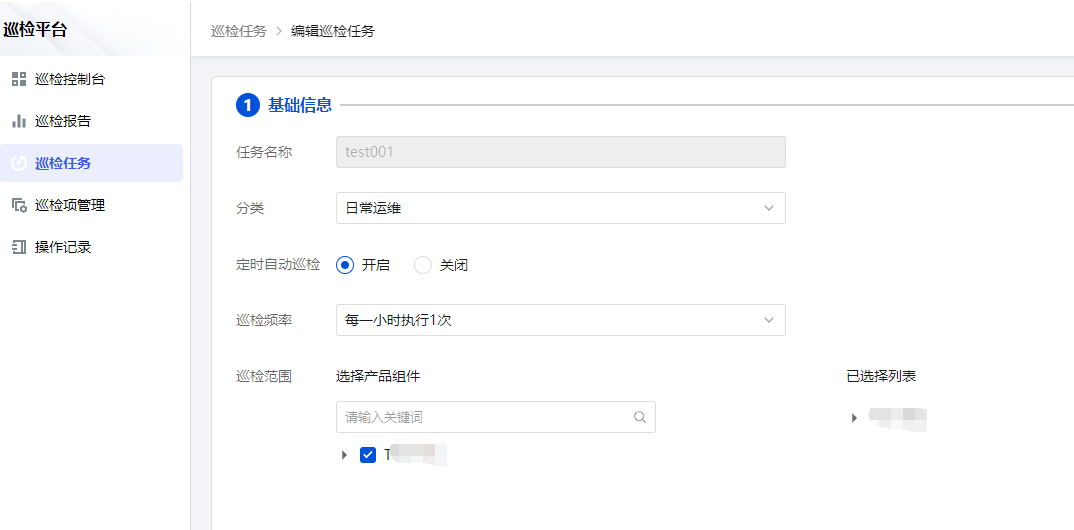Click the 巡检任务 clock icon

(19, 163)
